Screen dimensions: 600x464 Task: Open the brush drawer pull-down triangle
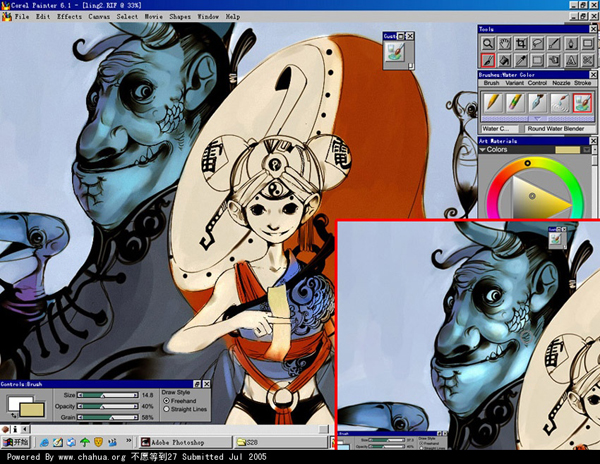pyautogui.click(x=537, y=118)
